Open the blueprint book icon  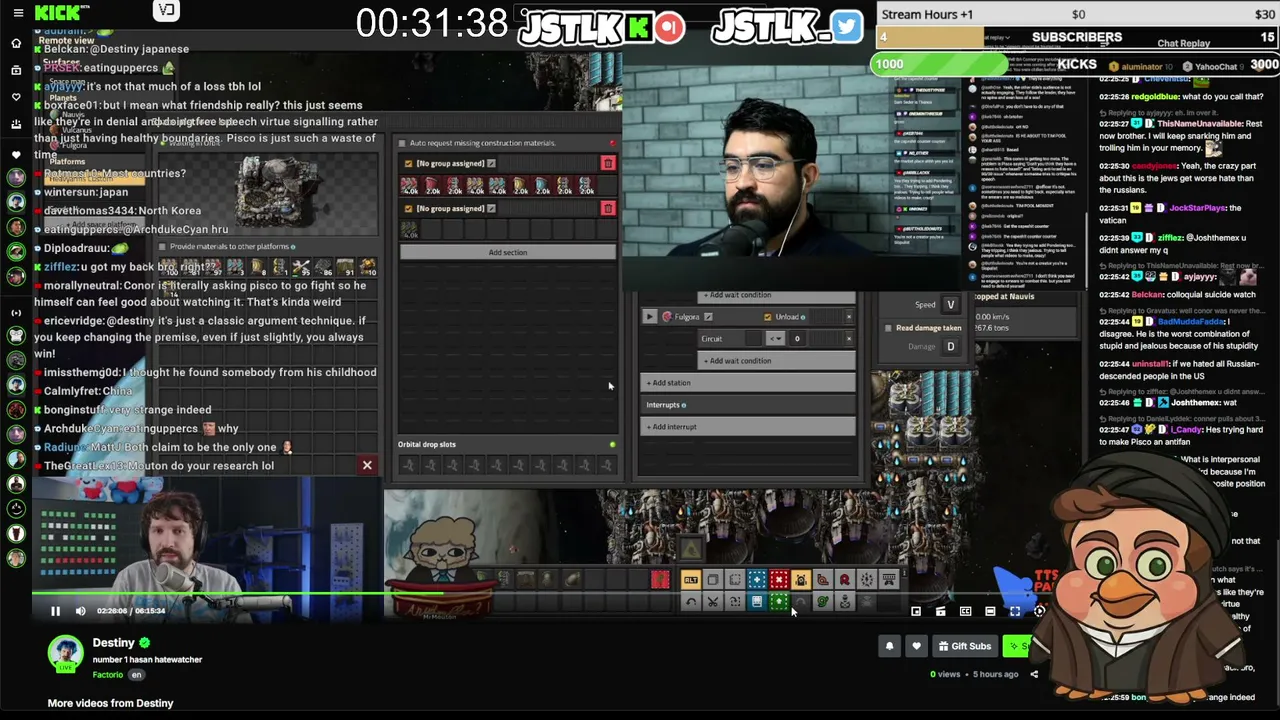pos(757,602)
